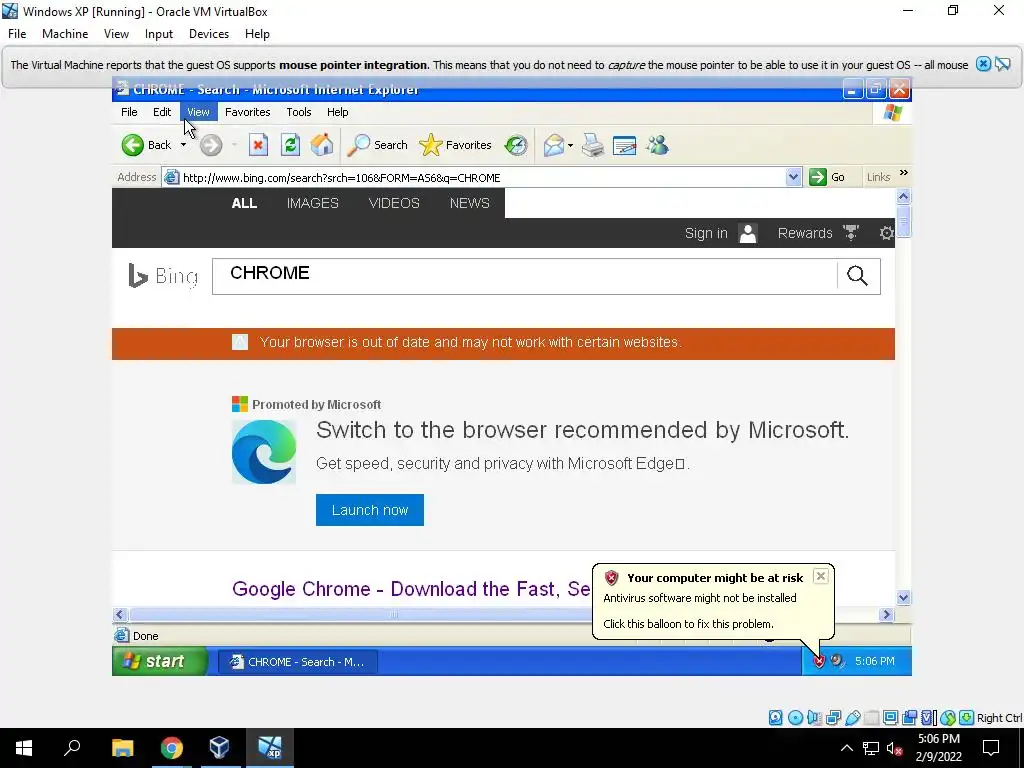Click the red security shield tray icon
The image size is (1024, 768).
pyautogui.click(x=819, y=662)
